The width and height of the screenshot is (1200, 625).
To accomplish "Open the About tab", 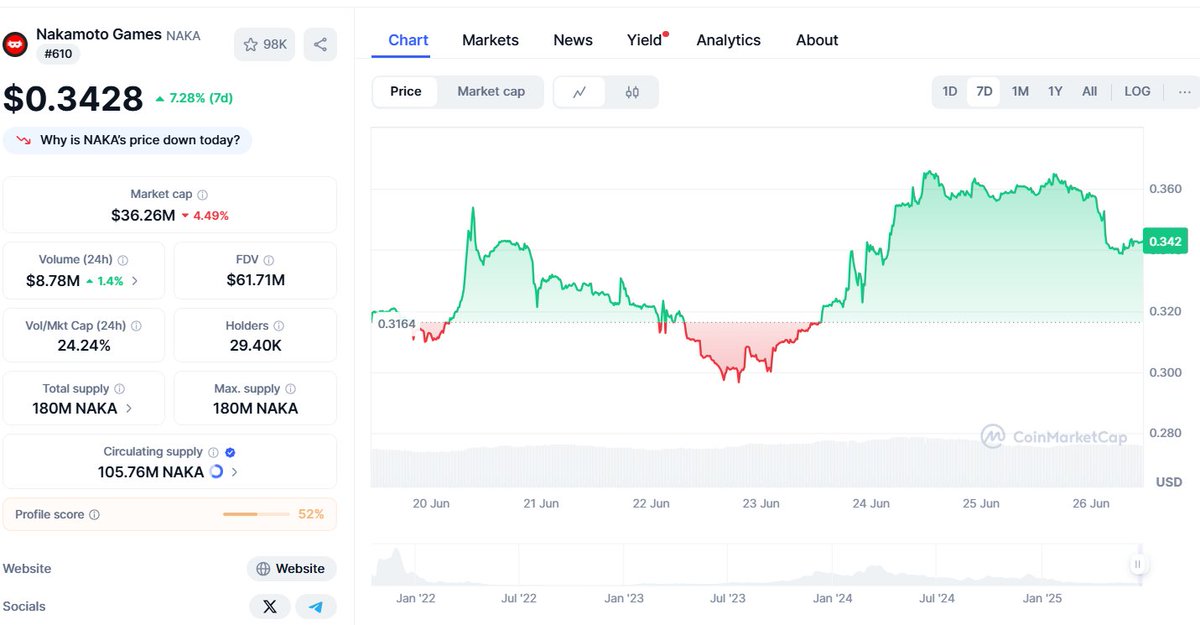I will point(817,40).
